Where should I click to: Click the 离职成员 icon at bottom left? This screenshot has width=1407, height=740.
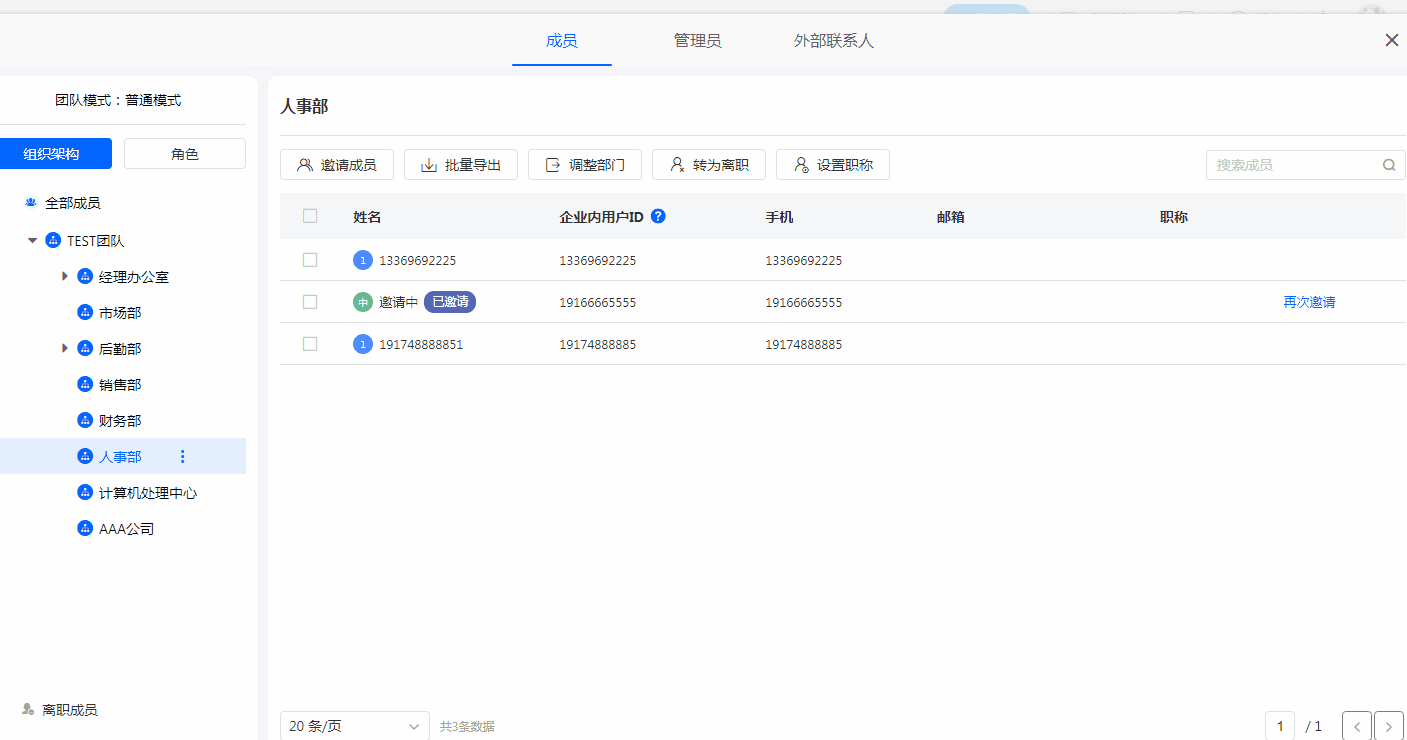pyautogui.click(x=28, y=710)
